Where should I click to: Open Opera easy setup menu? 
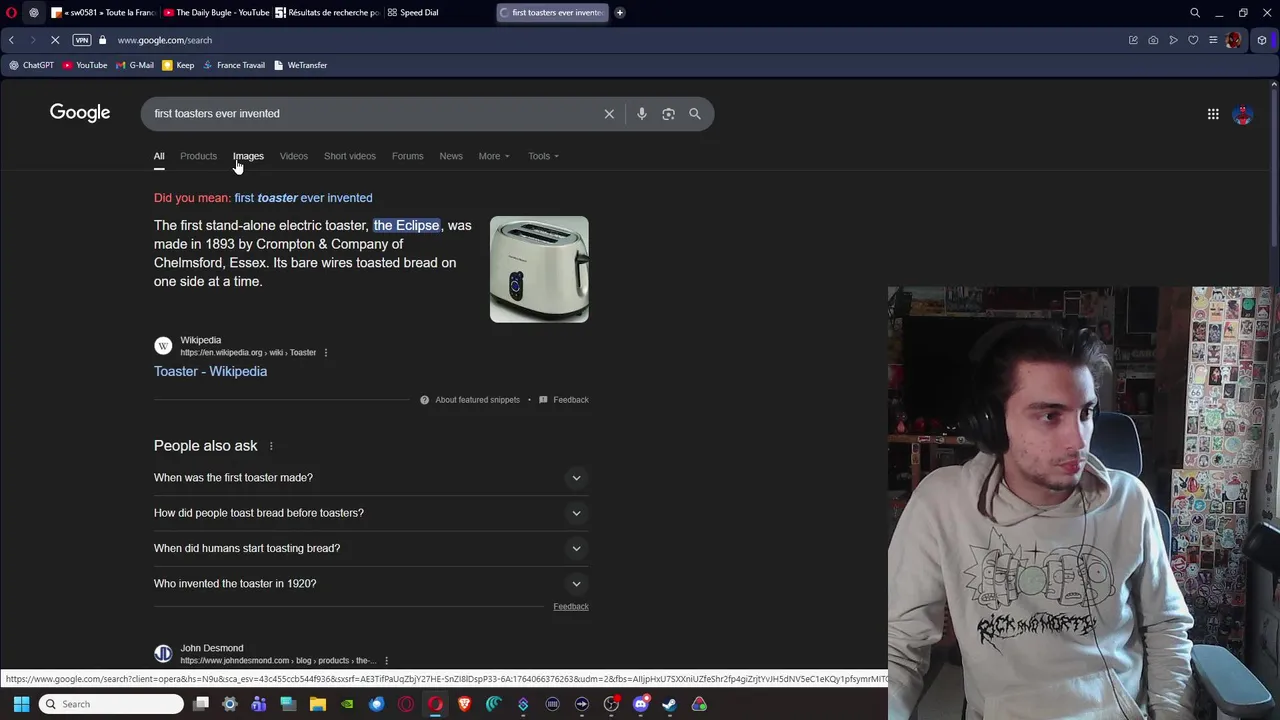click(1213, 40)
